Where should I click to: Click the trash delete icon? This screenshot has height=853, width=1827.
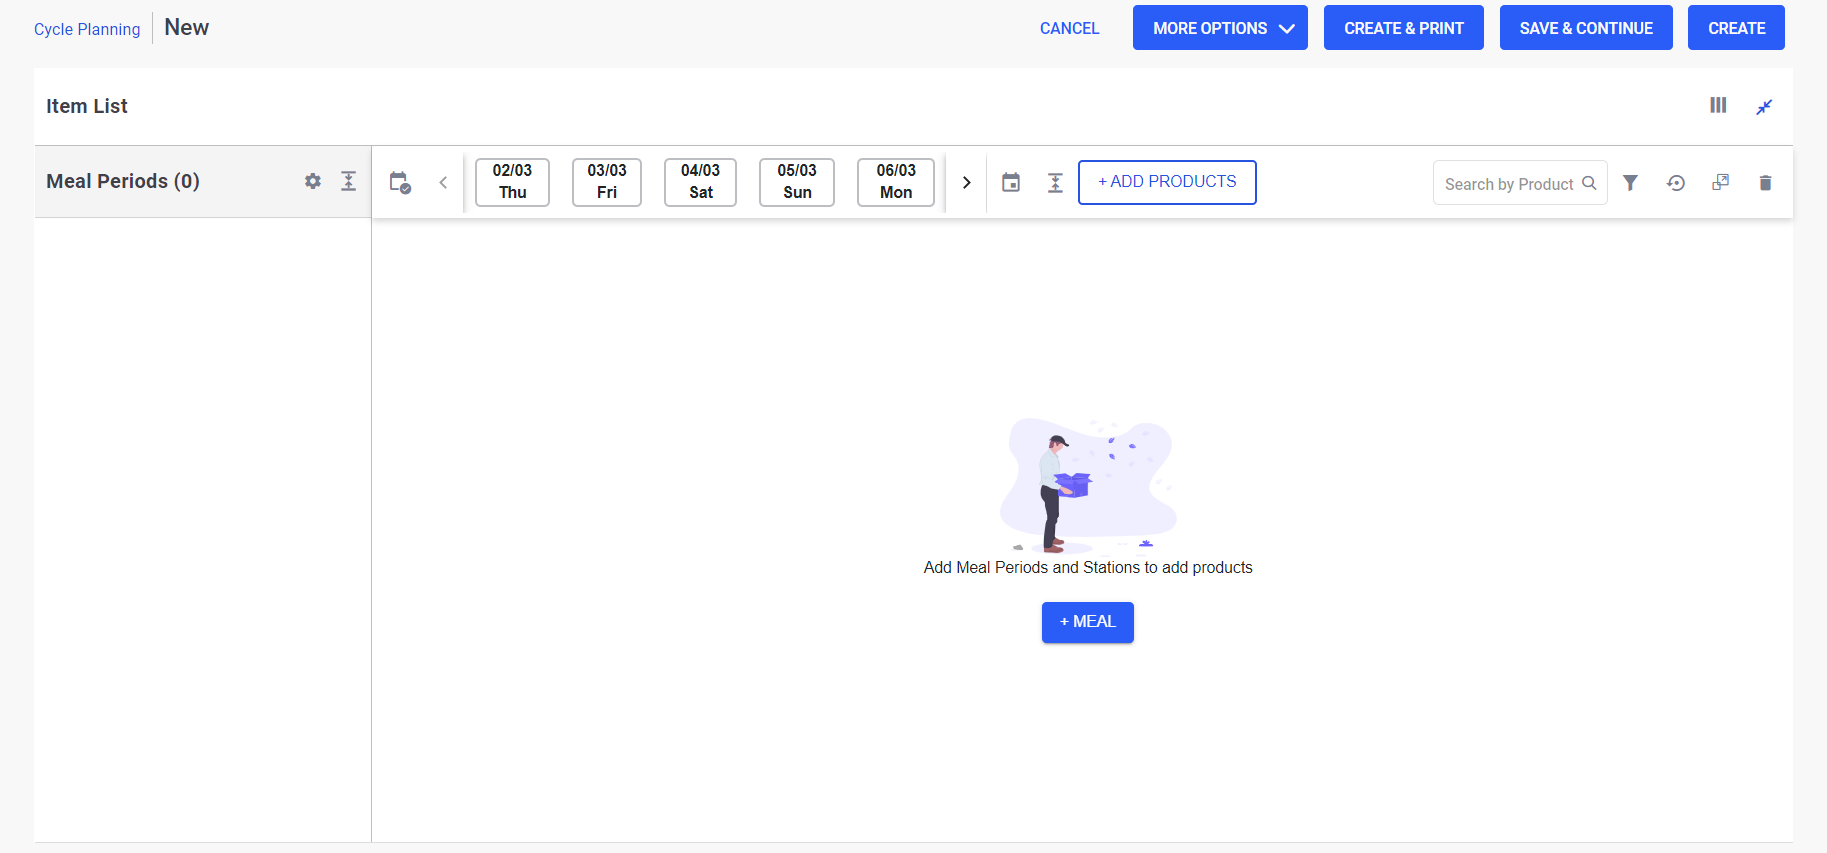point(1765,182)
